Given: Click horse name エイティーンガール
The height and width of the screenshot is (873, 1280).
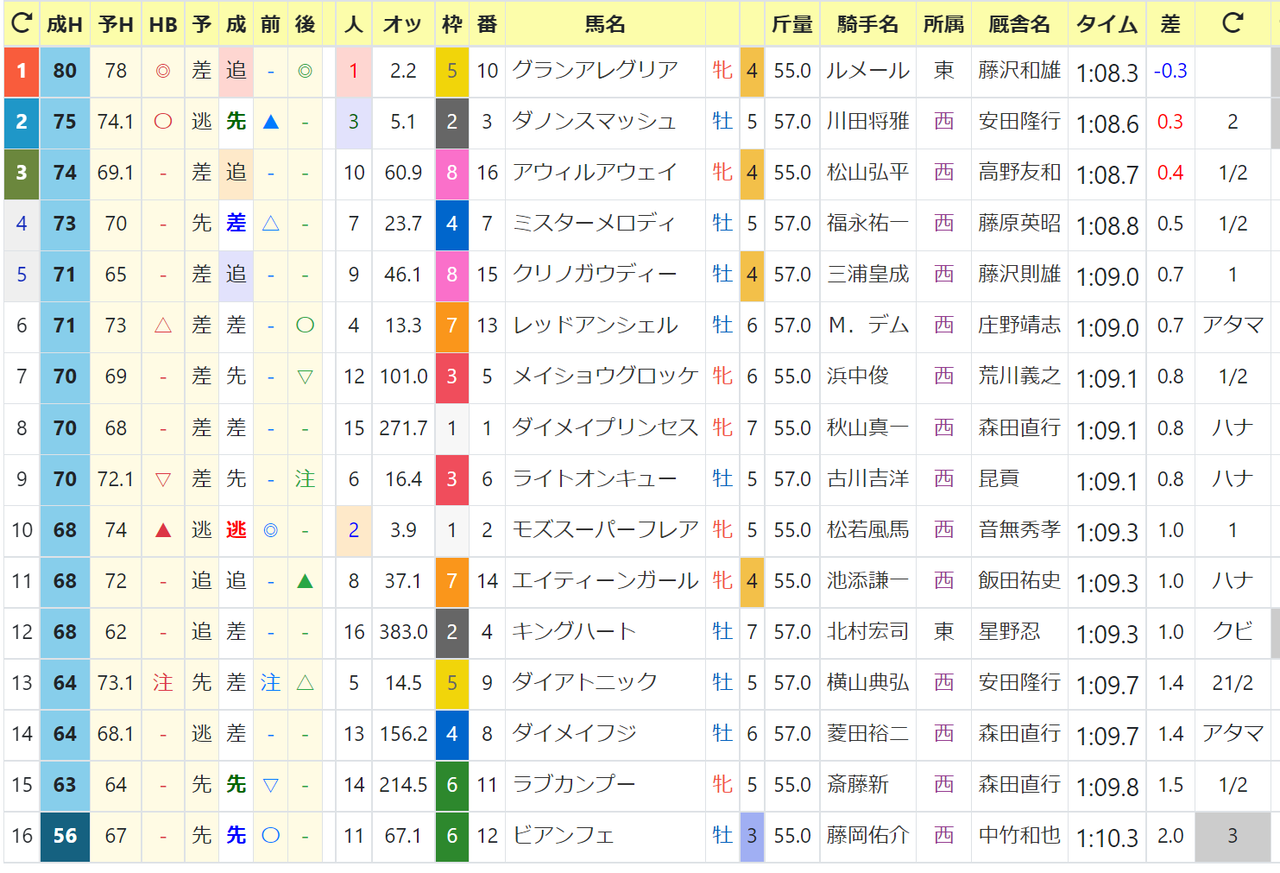Looking at the screenshot, I should click(605, 580).
